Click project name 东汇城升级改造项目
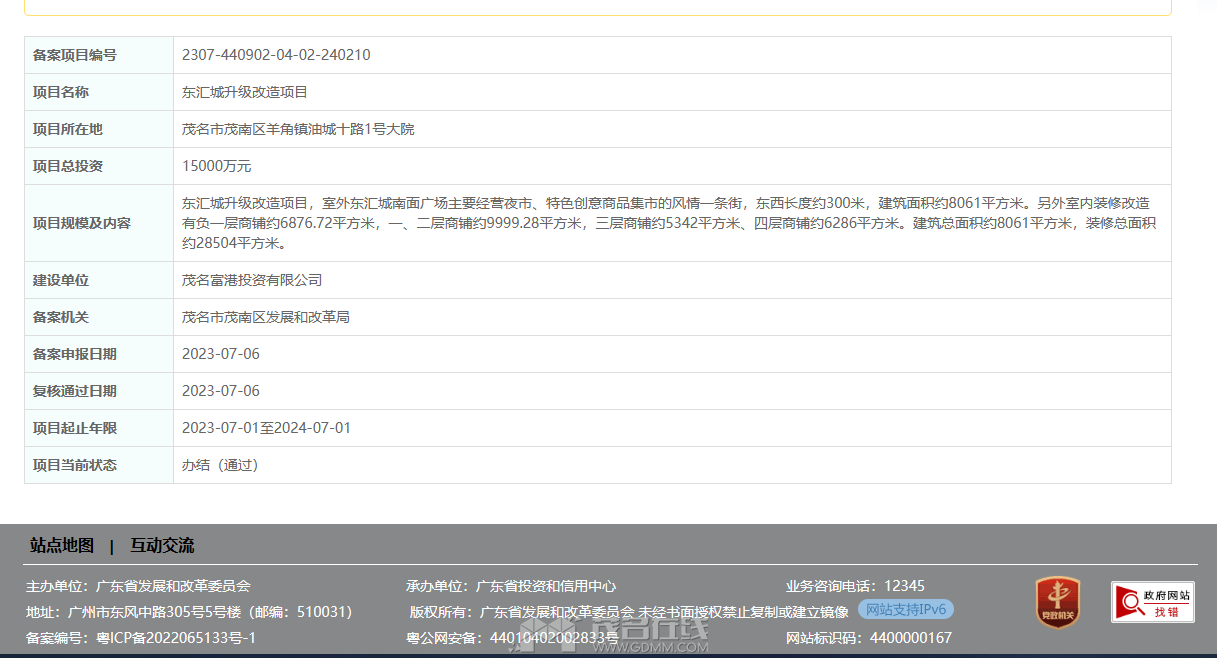Viewport: 1217px width, 658px height. tap(245, 92)
